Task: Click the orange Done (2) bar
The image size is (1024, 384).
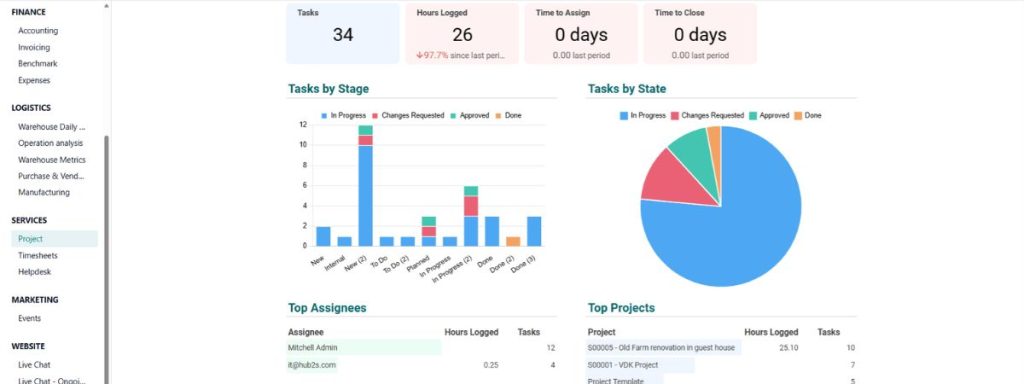Action: [513, 241]
